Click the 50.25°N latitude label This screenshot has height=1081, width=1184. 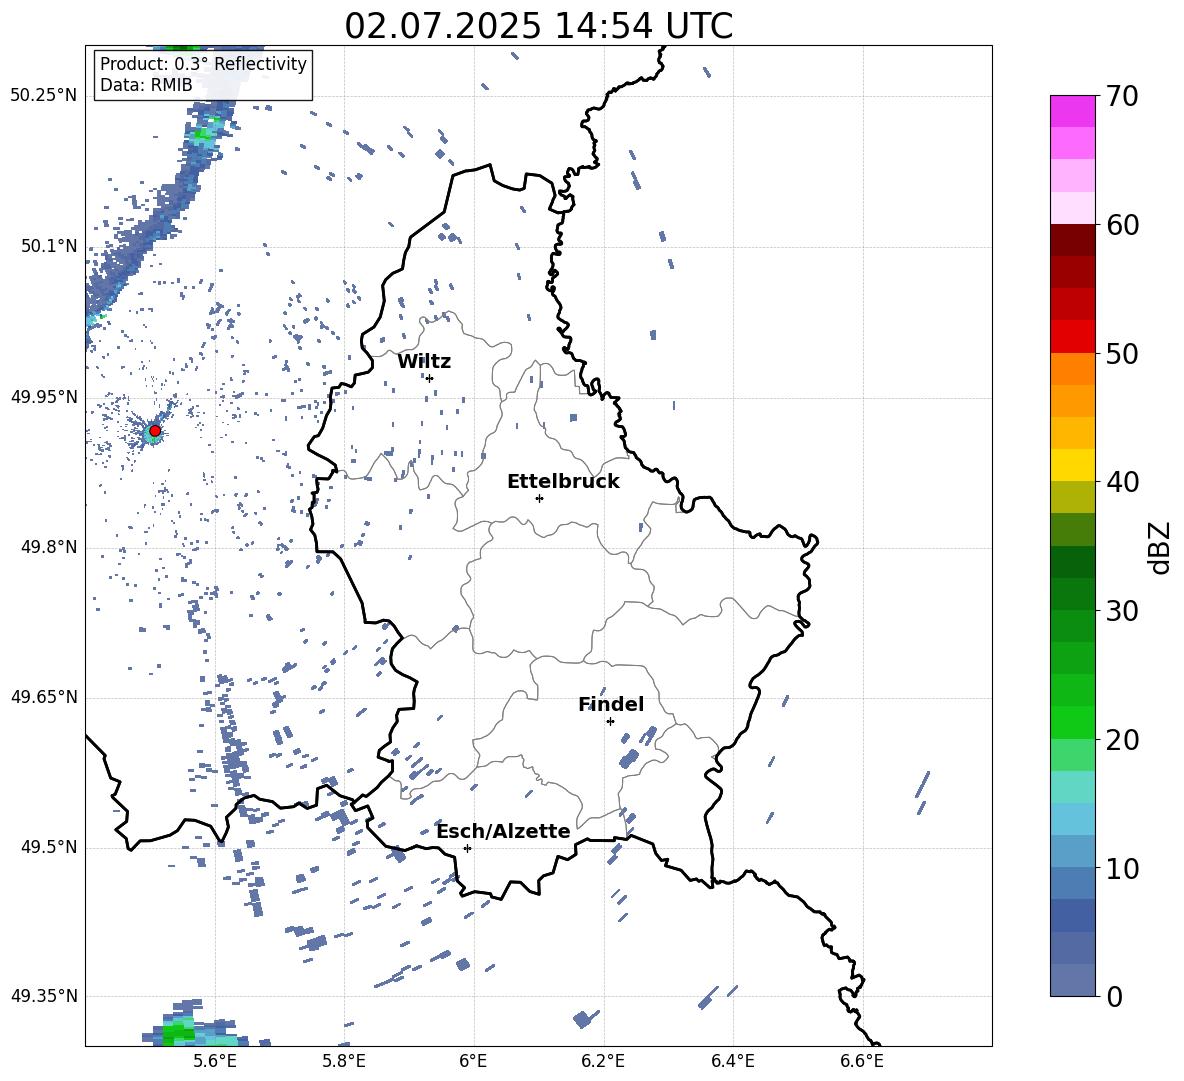point(44,96)
